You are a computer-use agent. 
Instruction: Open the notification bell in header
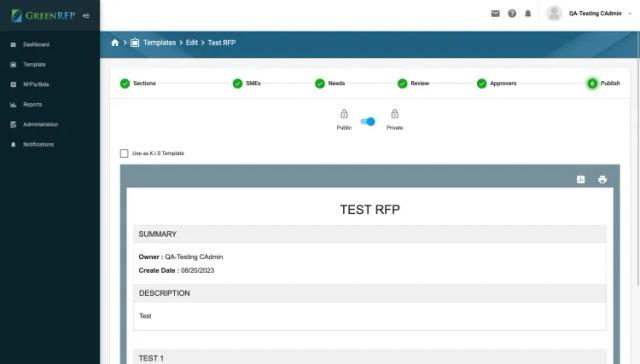[528, 13]
